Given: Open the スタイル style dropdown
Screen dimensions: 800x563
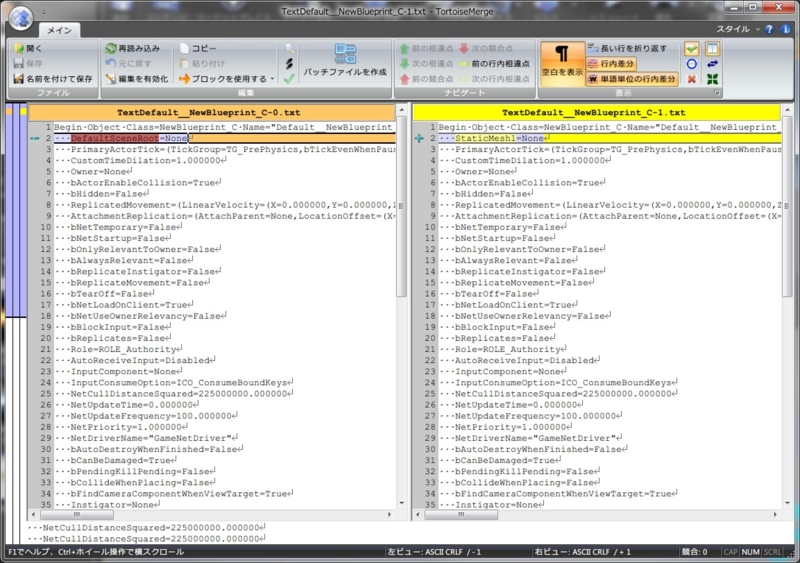Looking at the screenshot, I should click(737, 29).
